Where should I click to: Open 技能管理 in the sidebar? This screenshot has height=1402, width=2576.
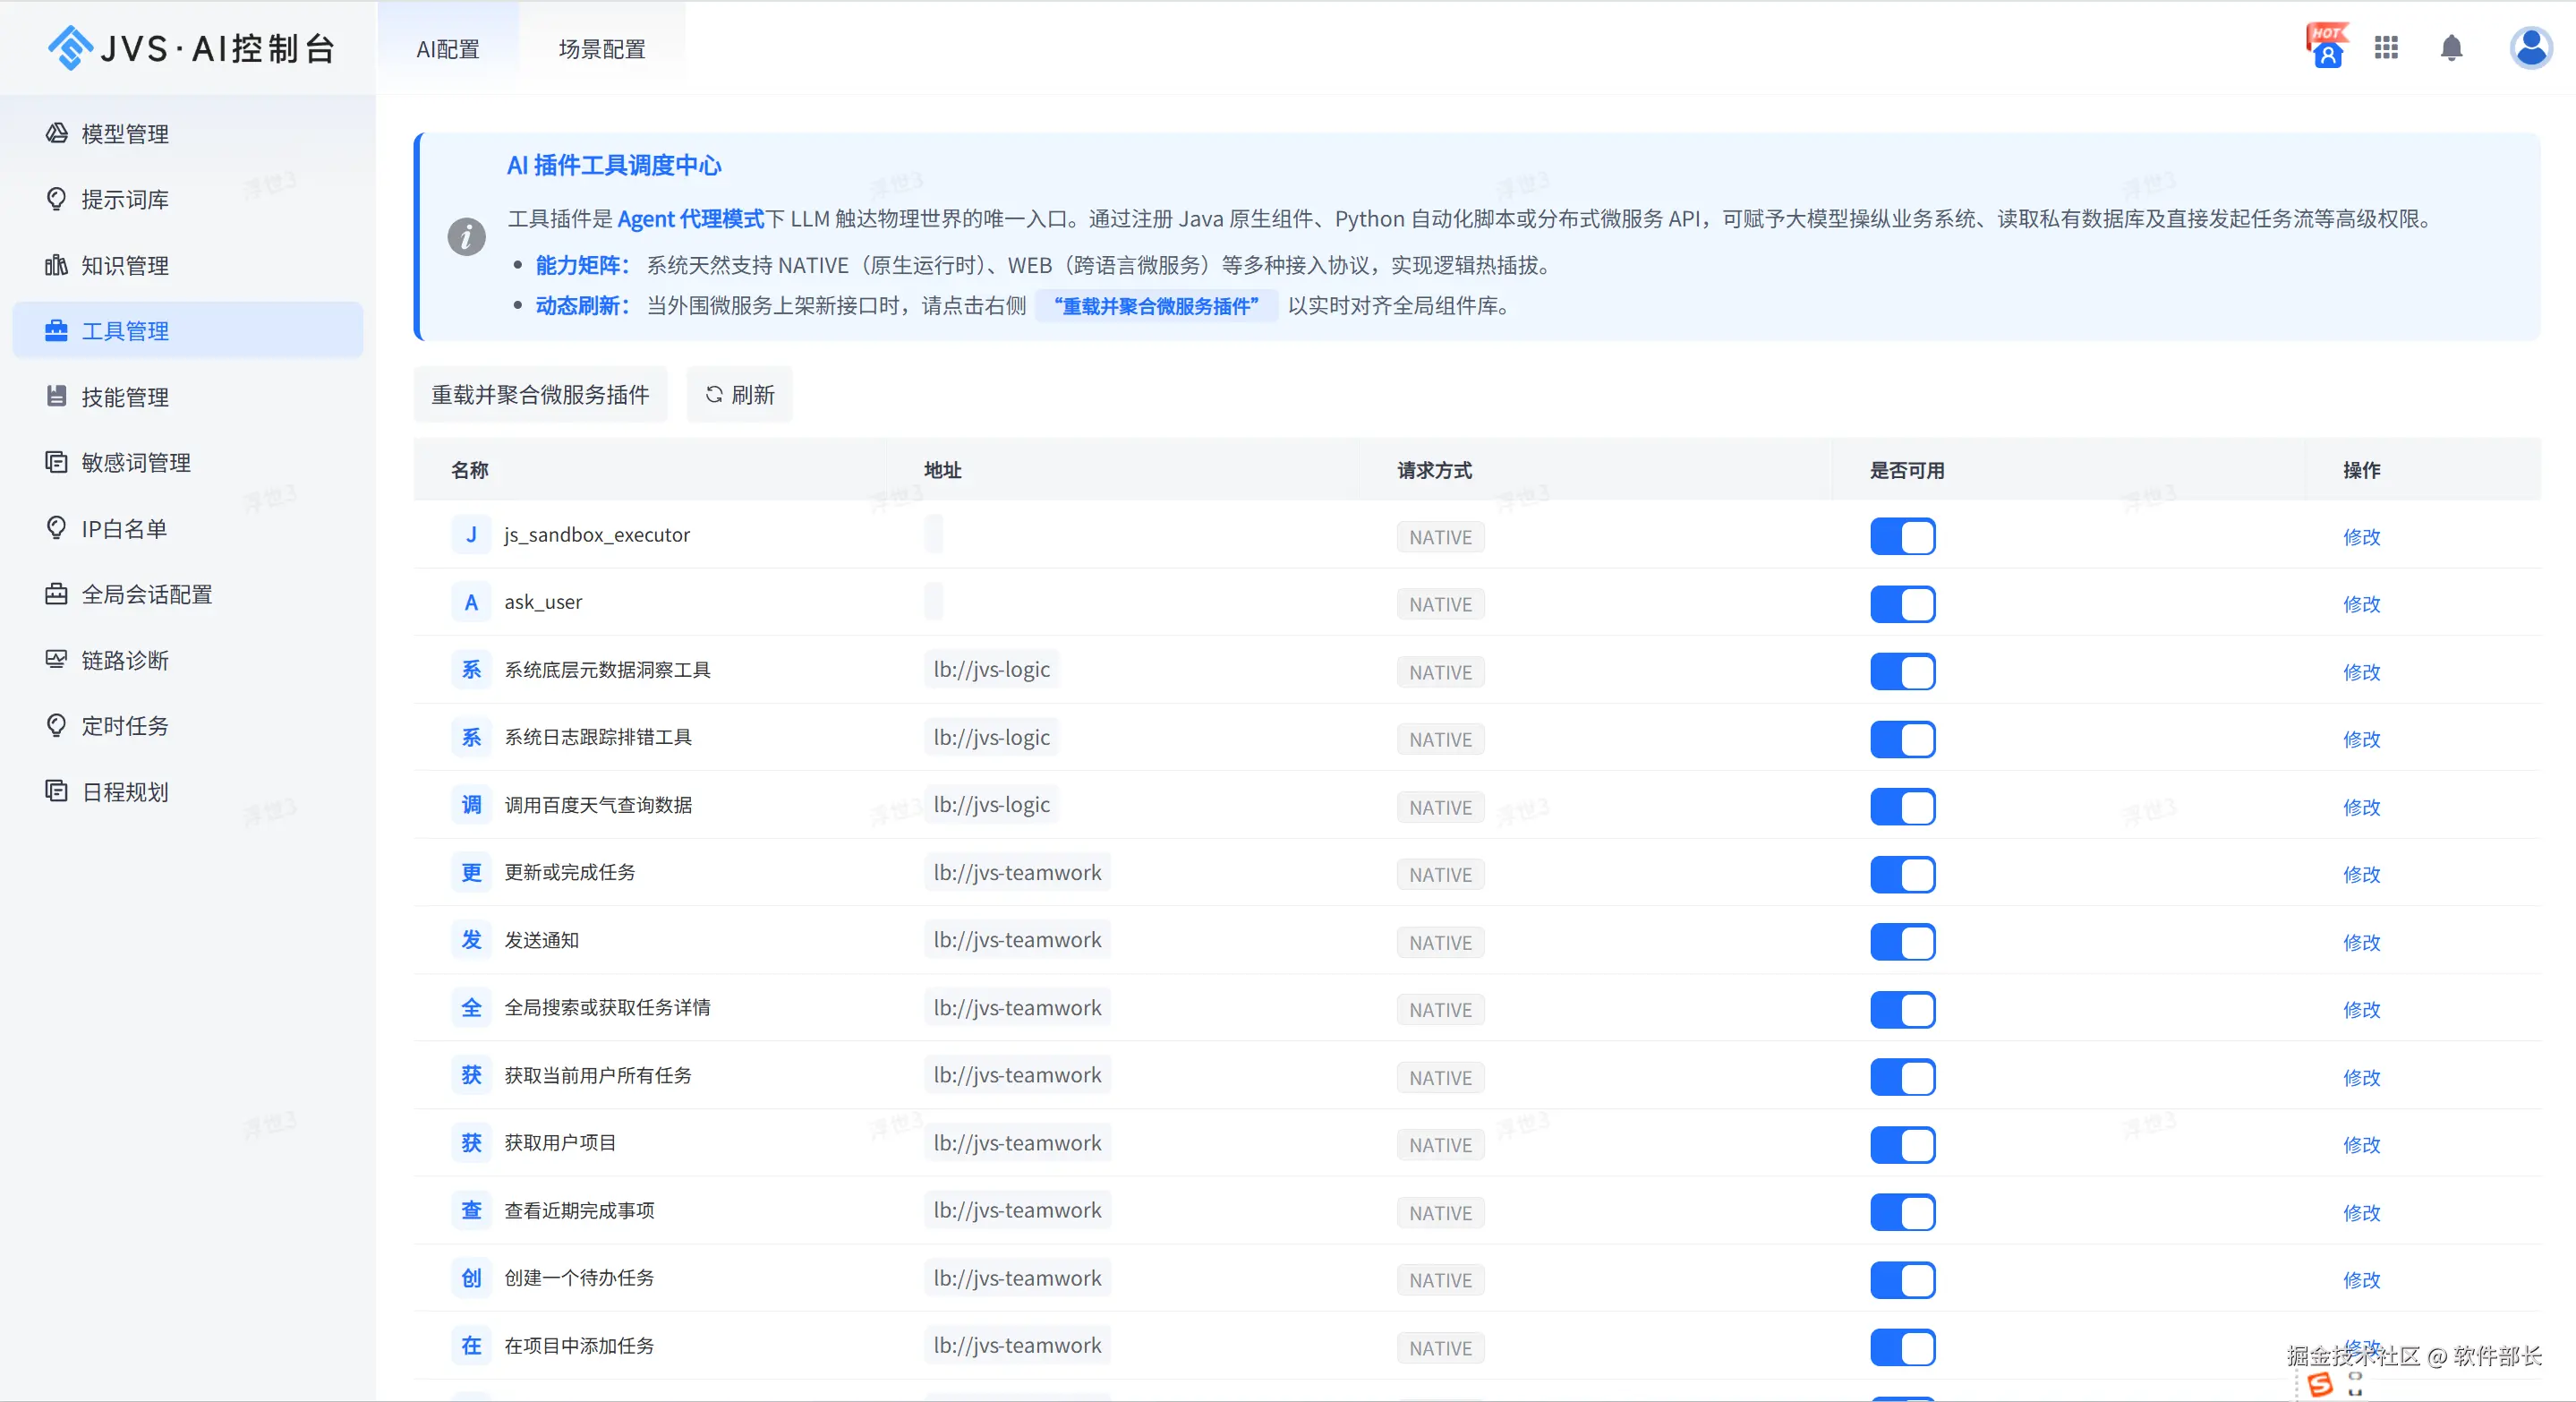click(x=125, y=397)
